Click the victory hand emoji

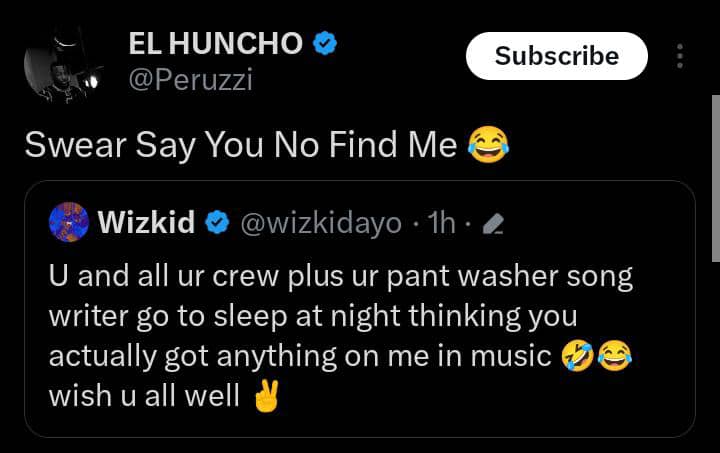264,396
